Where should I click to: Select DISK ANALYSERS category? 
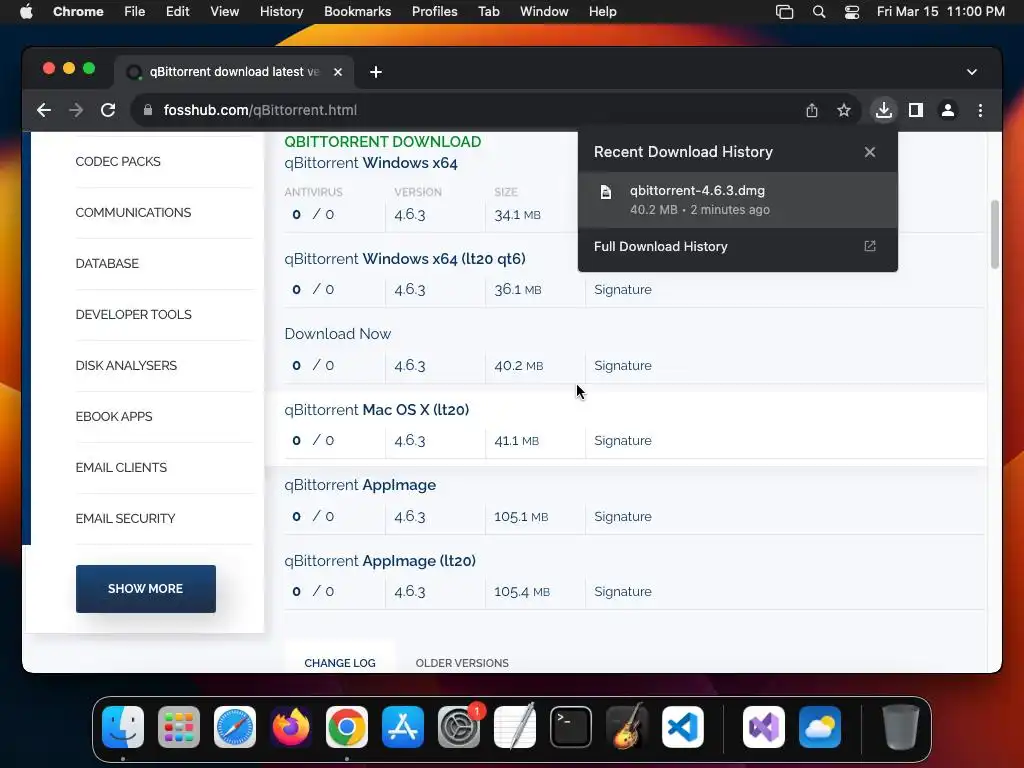click(126, 366)
